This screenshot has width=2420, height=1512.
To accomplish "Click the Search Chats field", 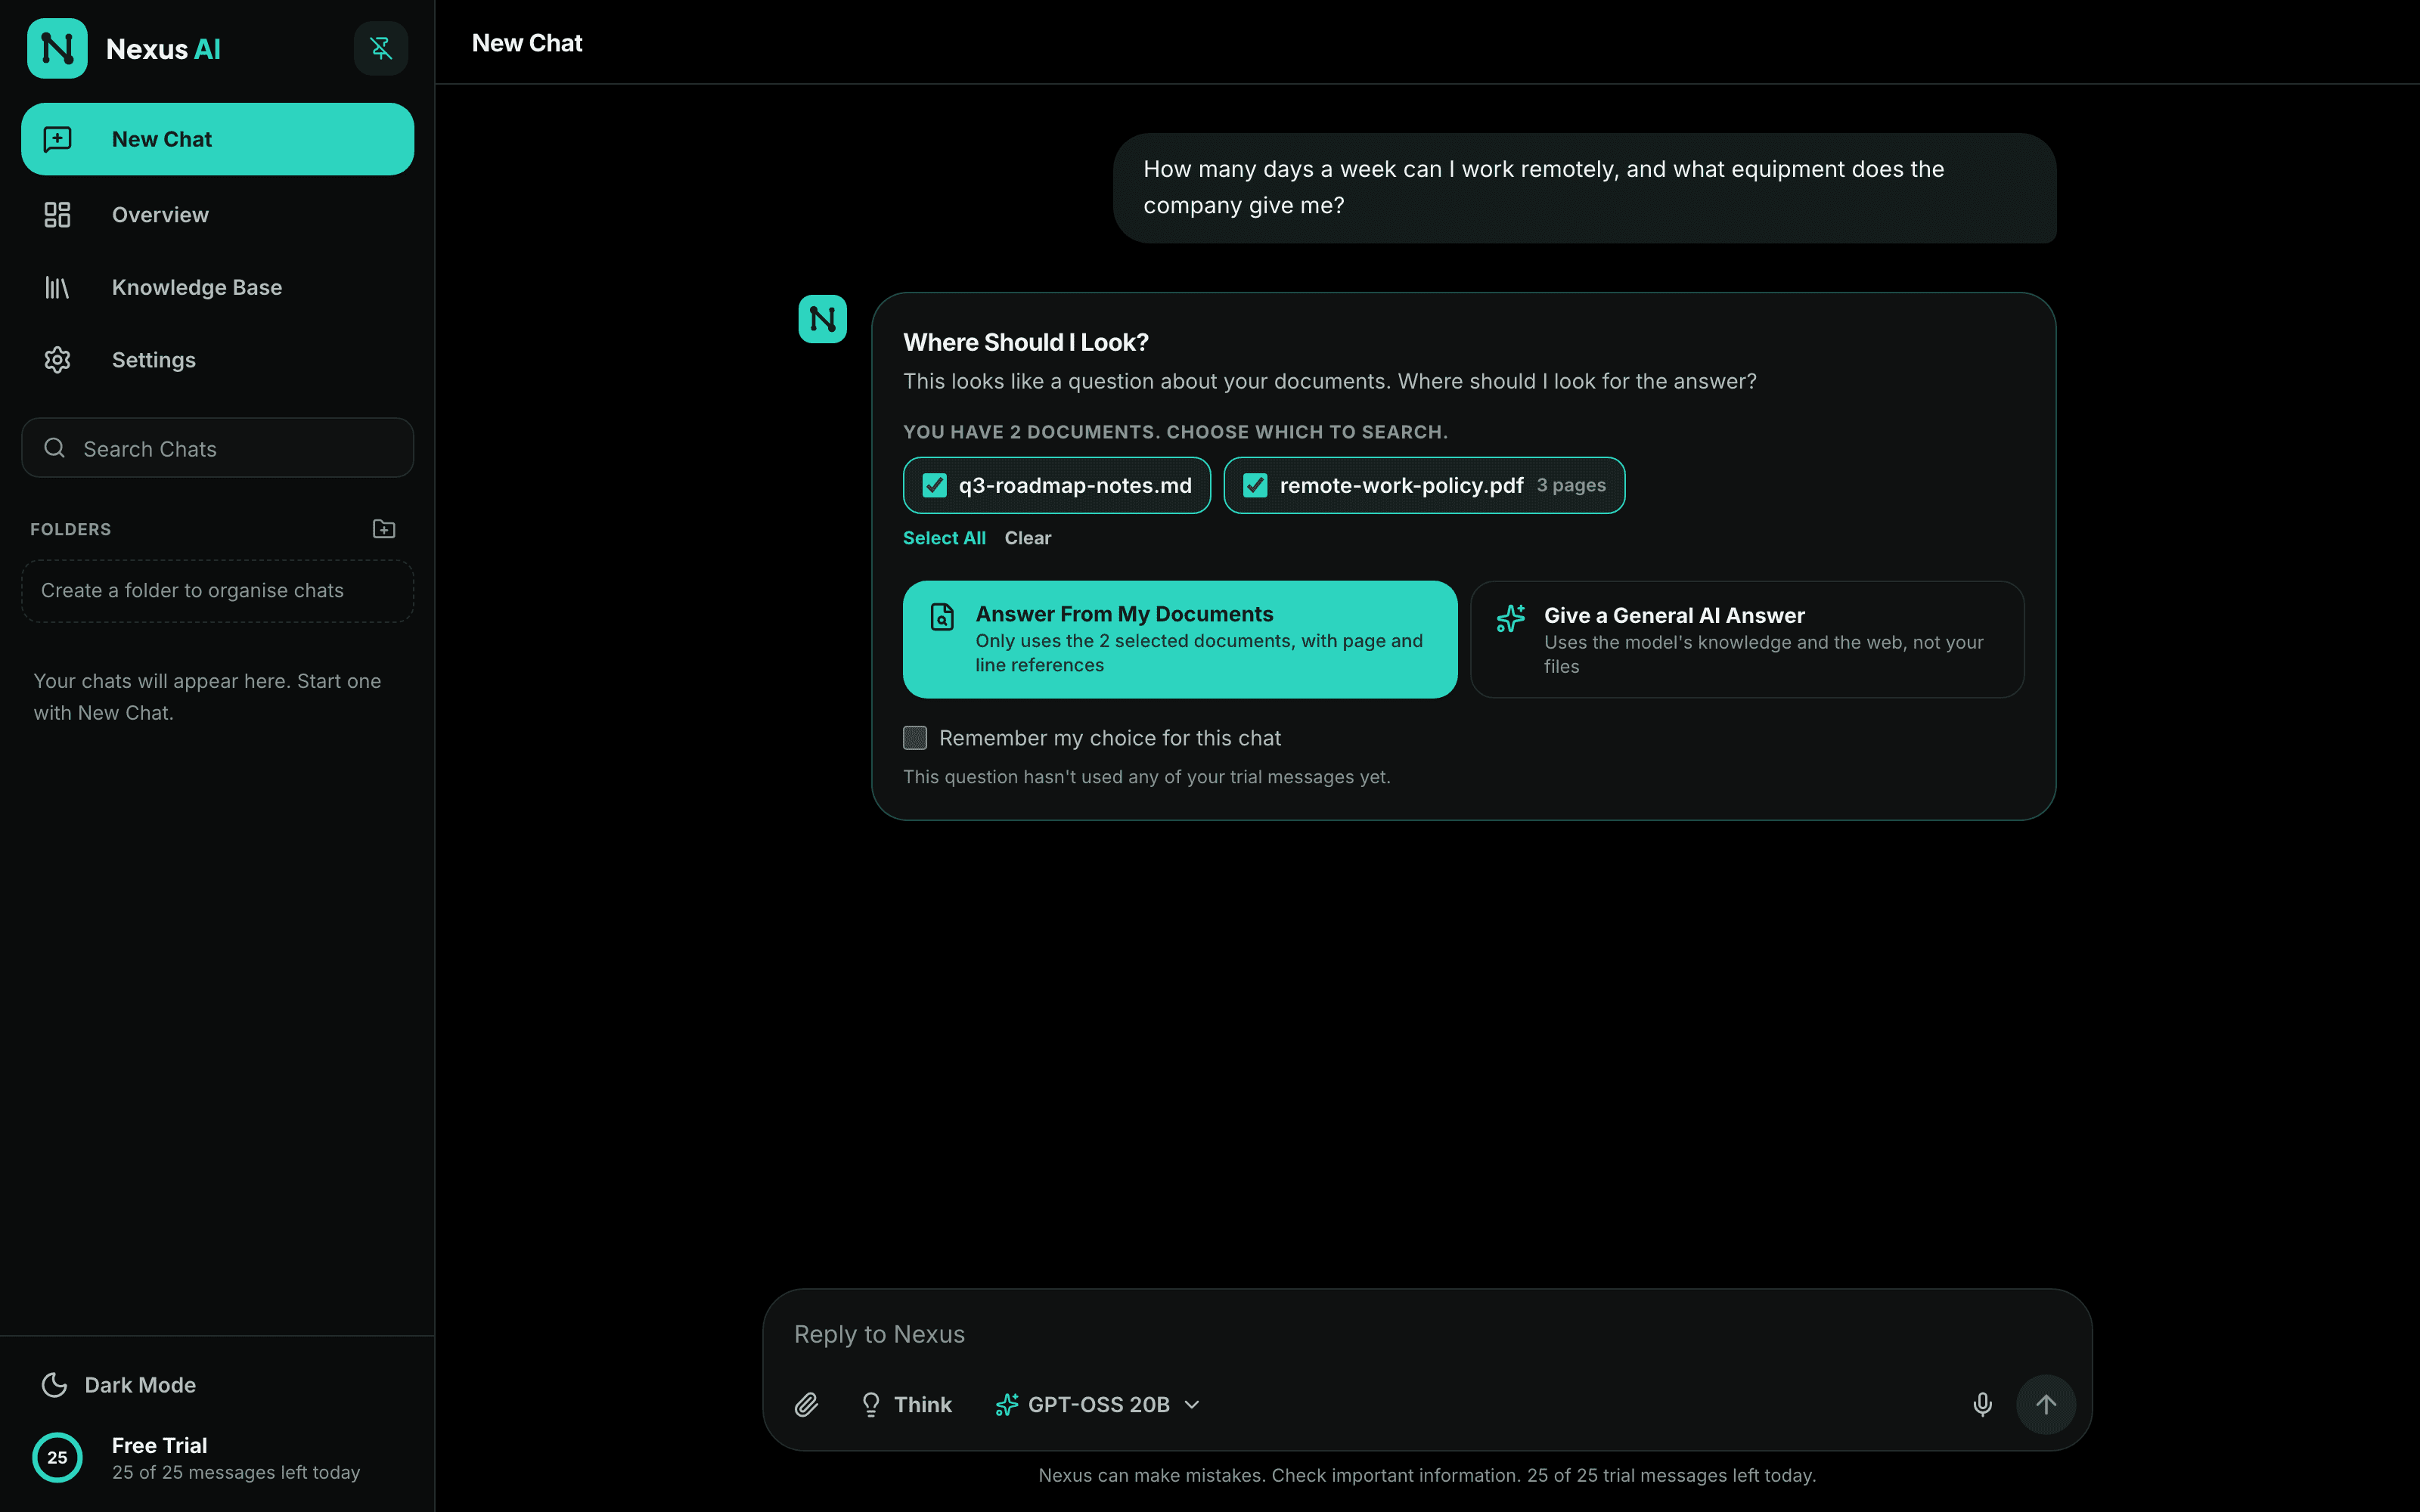I will tap(217, 448).
